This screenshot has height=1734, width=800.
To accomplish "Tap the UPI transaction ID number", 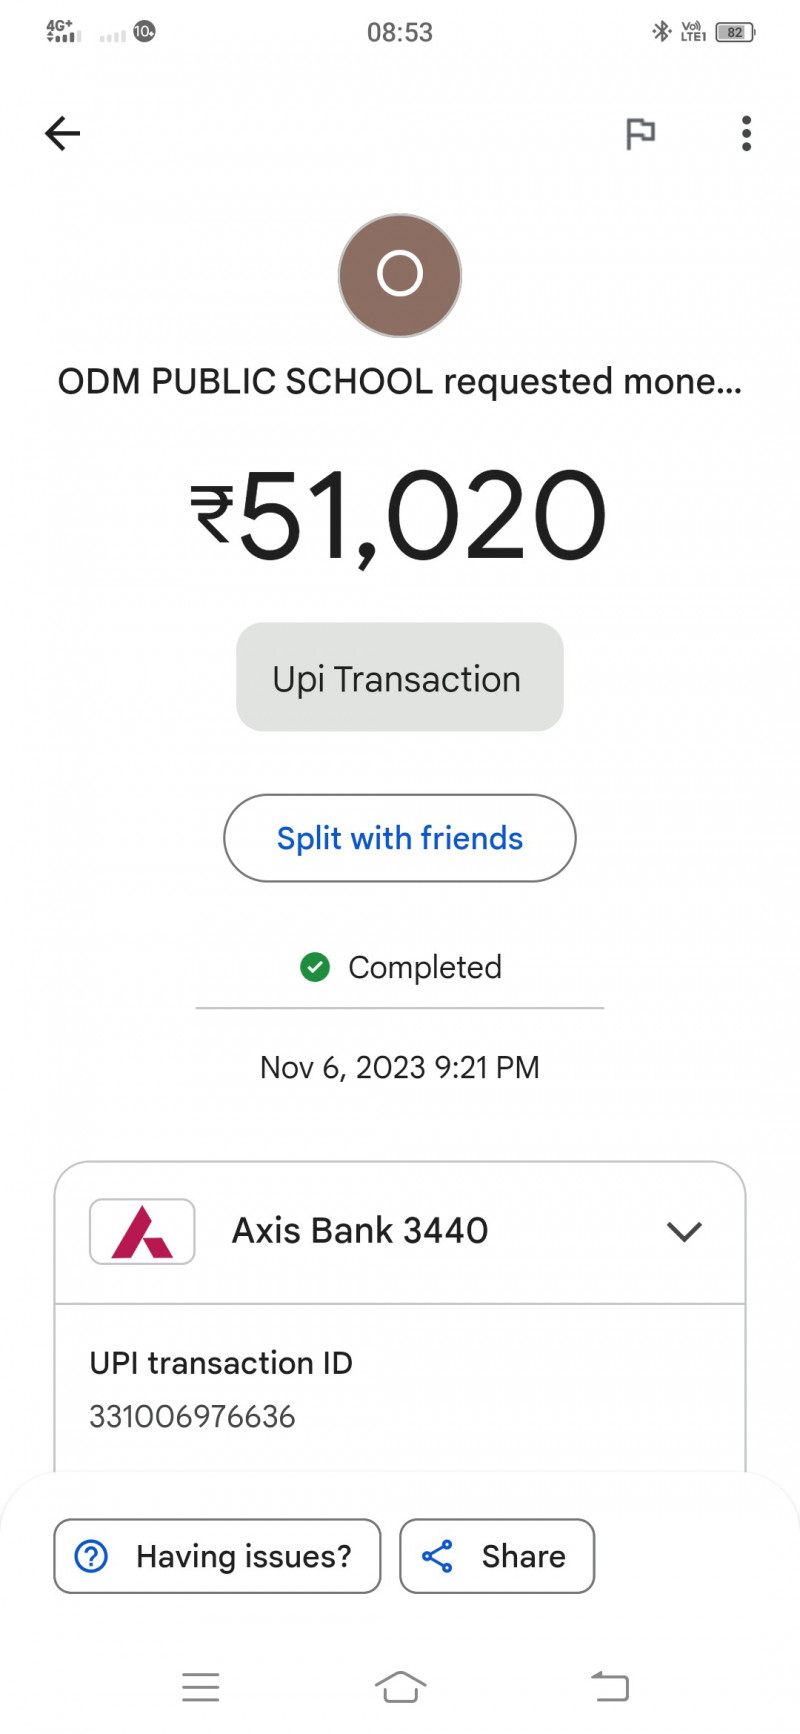I will 192,1416.
